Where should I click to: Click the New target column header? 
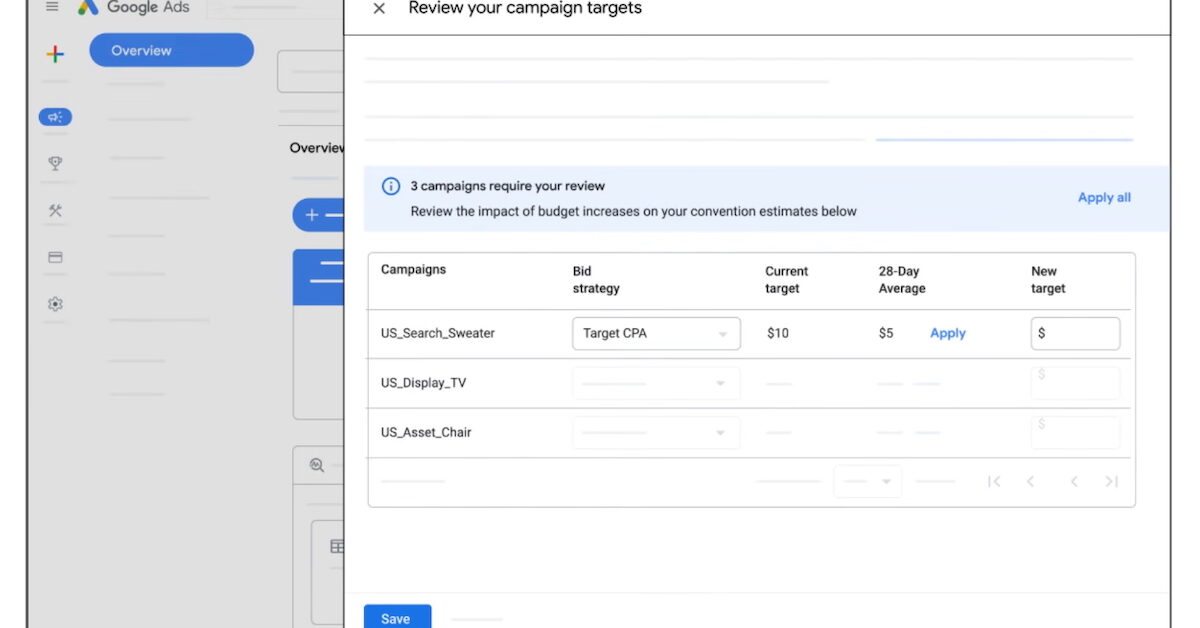pos(1048,280)
